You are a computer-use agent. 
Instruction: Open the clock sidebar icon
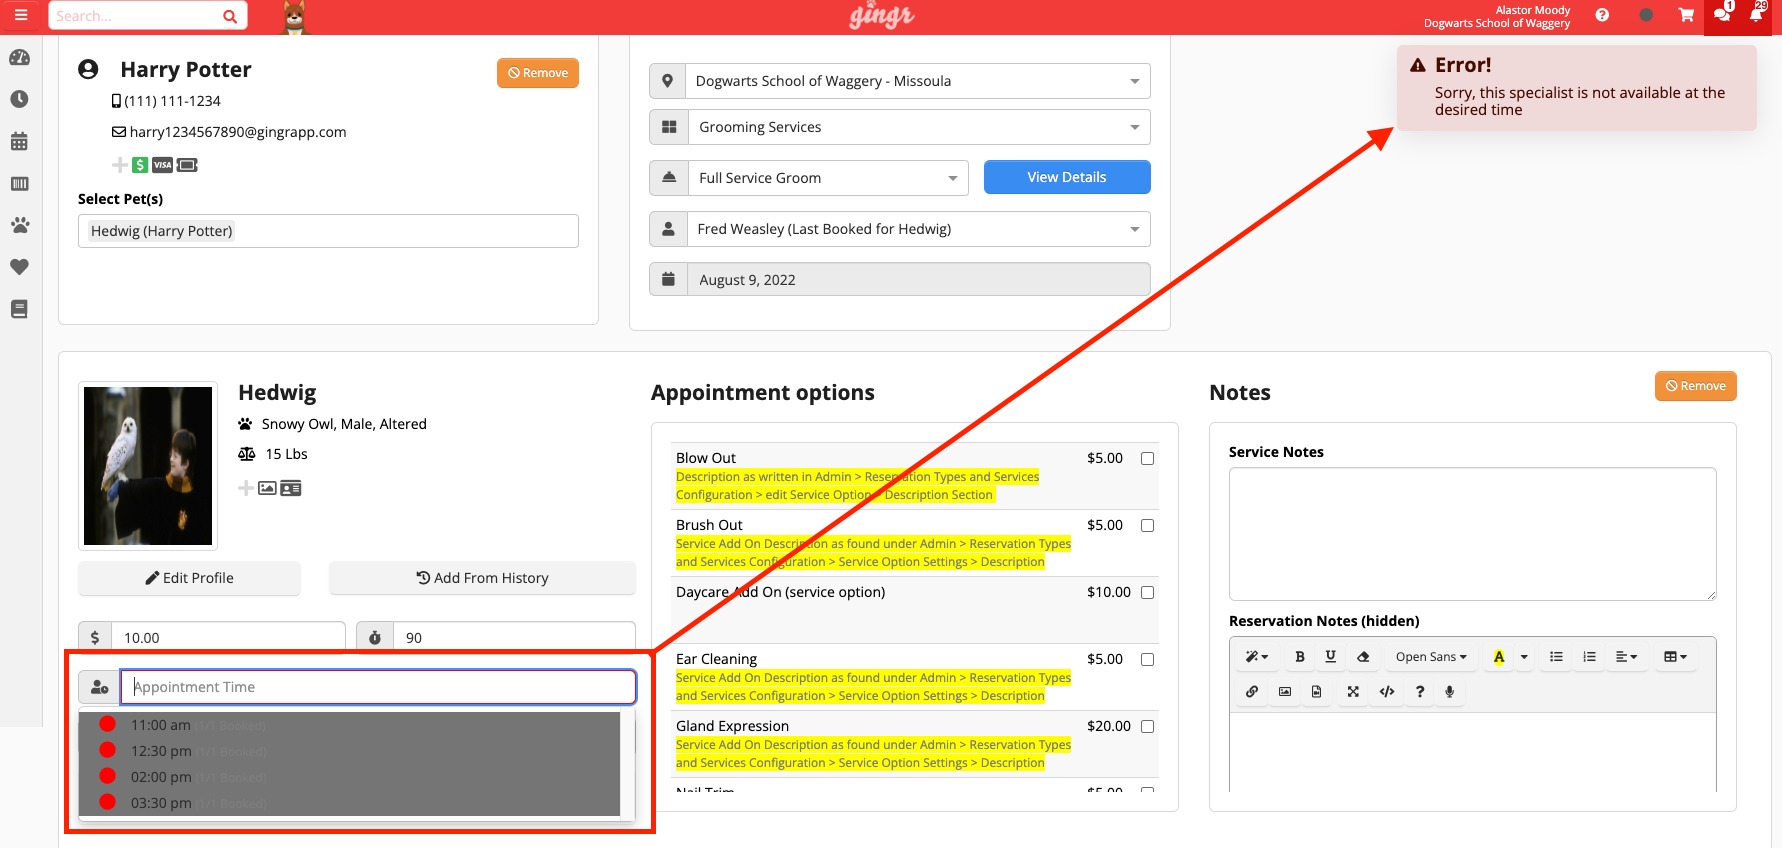pyautogui.click(x=19, y=99)
